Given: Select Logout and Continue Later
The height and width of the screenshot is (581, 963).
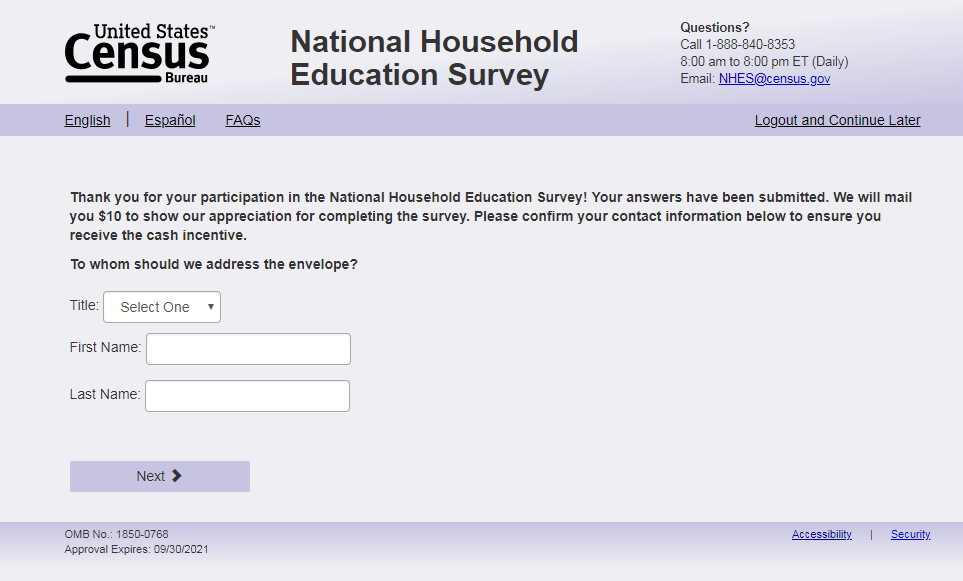Looking at the screenshot, I should point(837,120).
